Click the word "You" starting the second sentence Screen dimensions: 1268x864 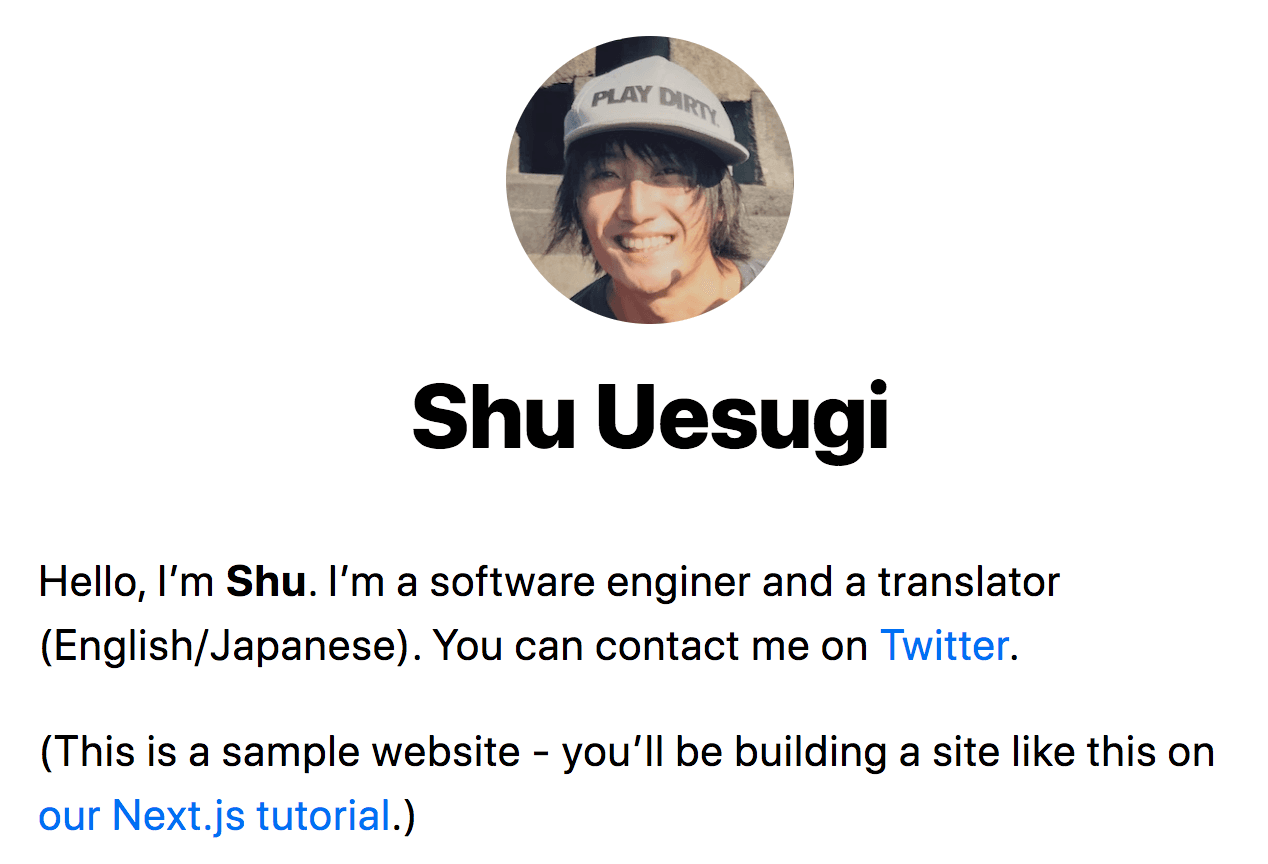coord(470,646)
